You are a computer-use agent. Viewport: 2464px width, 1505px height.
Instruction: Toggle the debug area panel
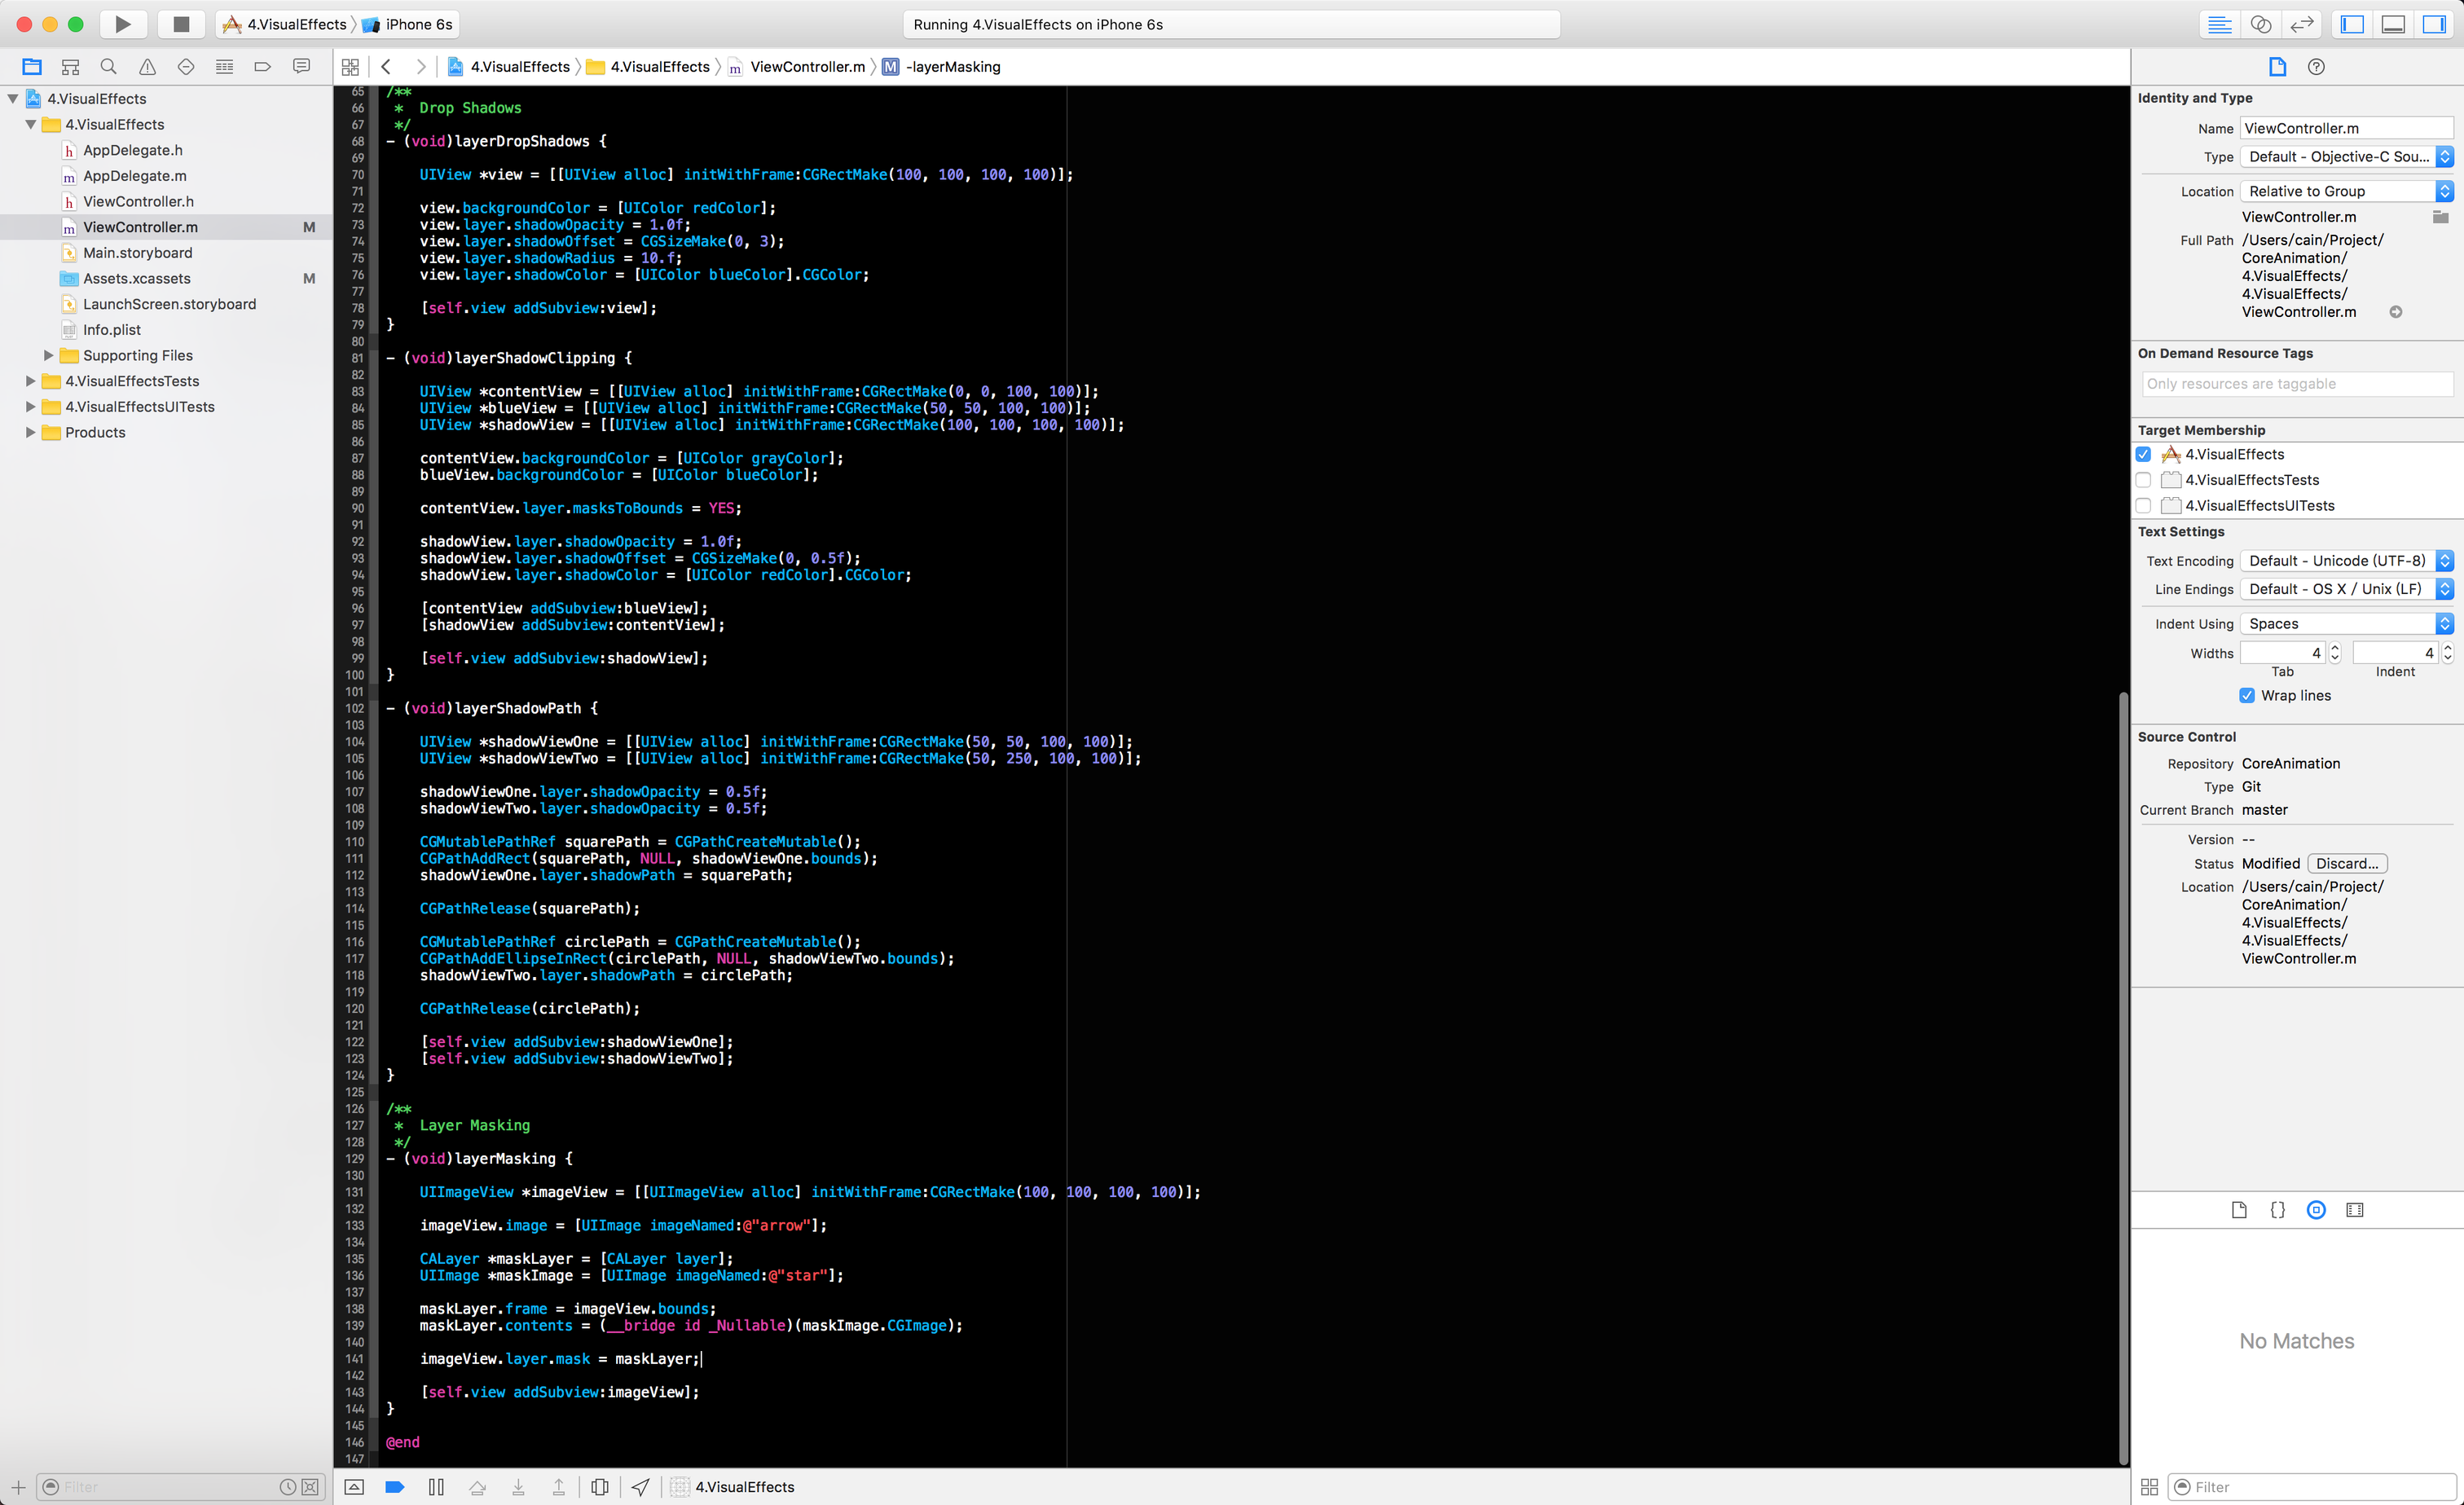[x=2393, y=24]
